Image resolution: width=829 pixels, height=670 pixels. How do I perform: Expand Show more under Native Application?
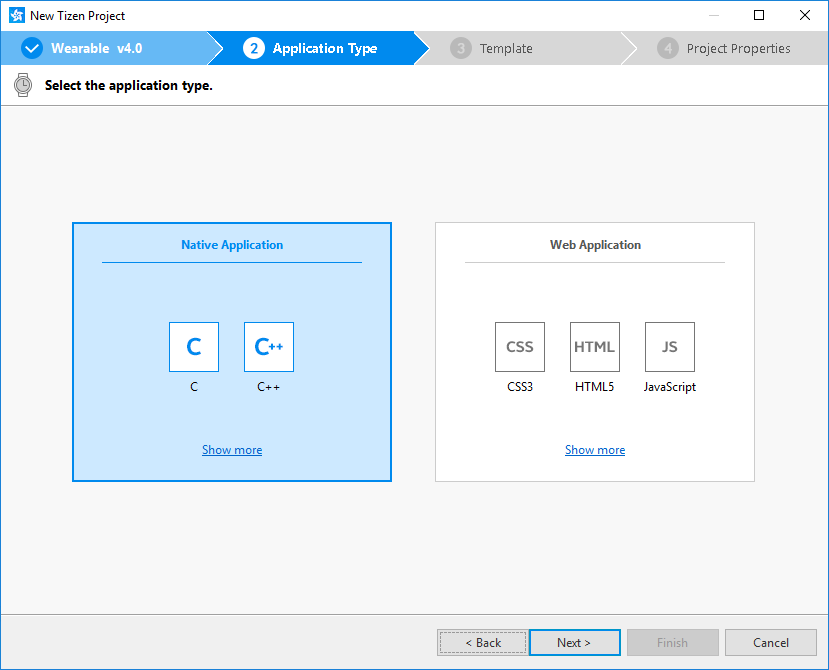tap(231, 449)
